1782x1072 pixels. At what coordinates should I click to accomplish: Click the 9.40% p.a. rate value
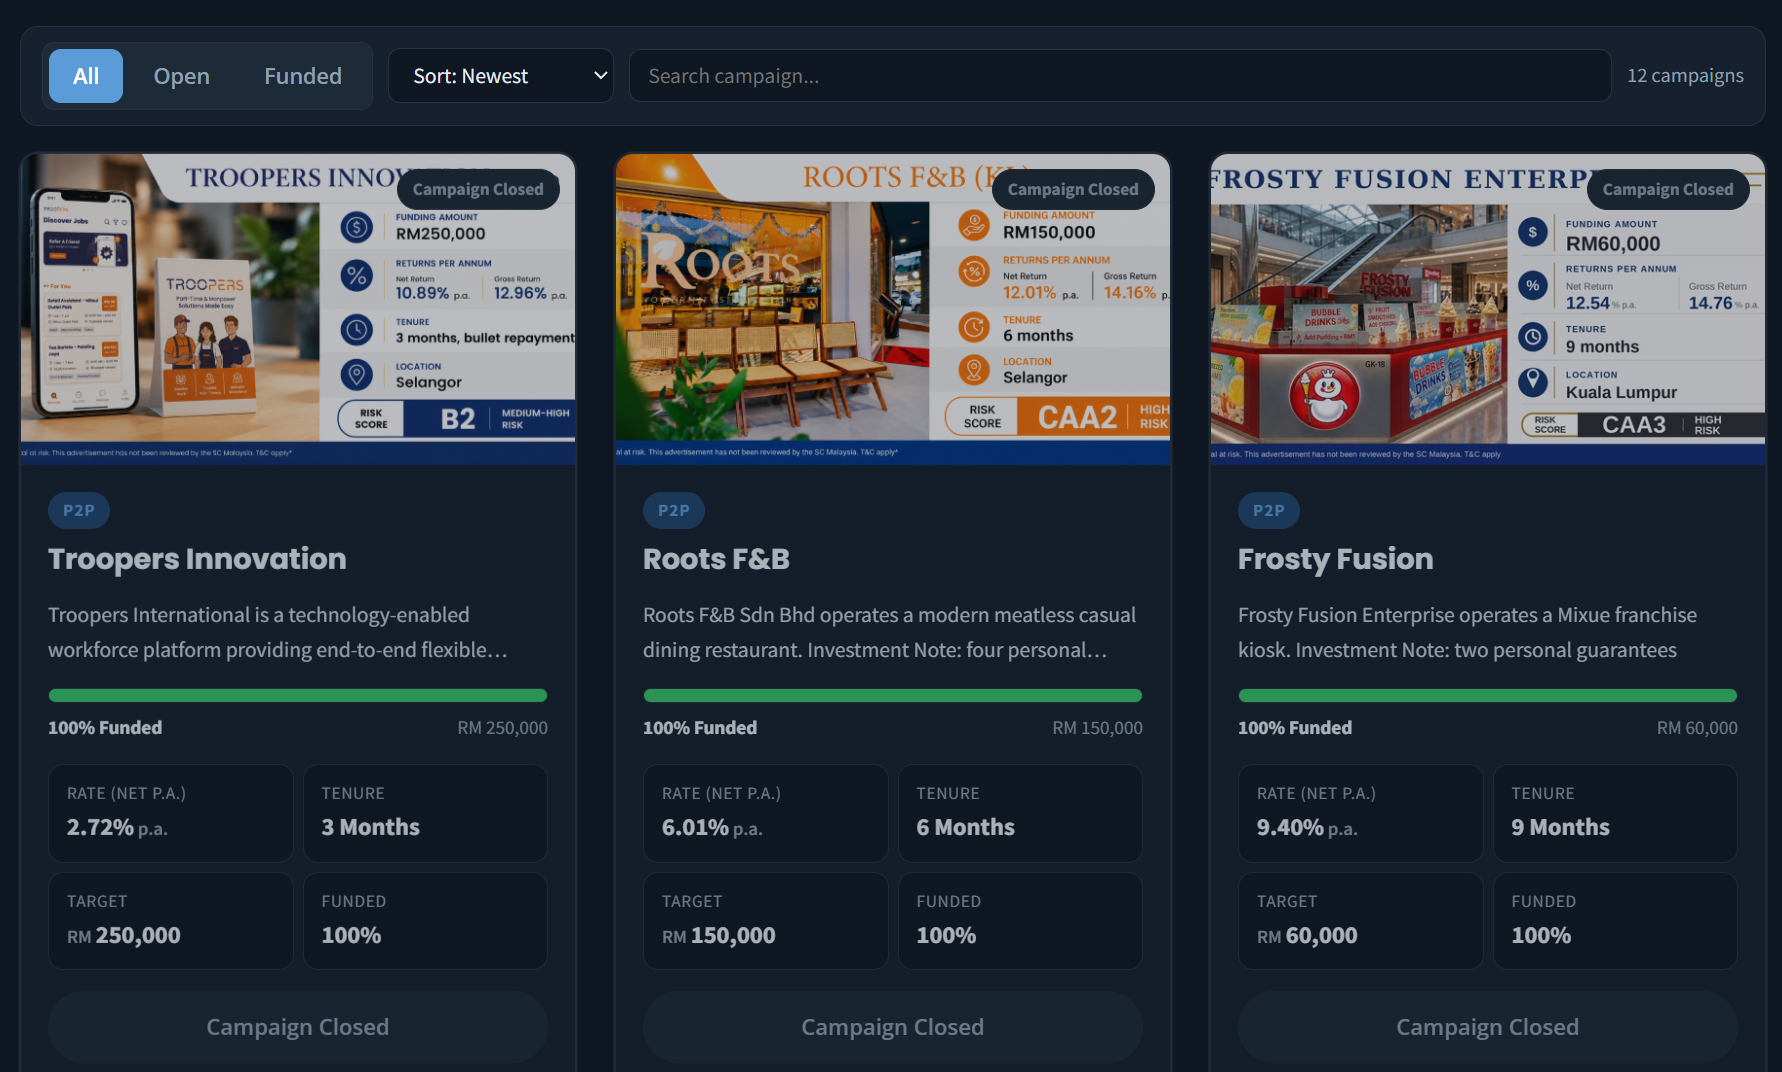(1307, 827)
